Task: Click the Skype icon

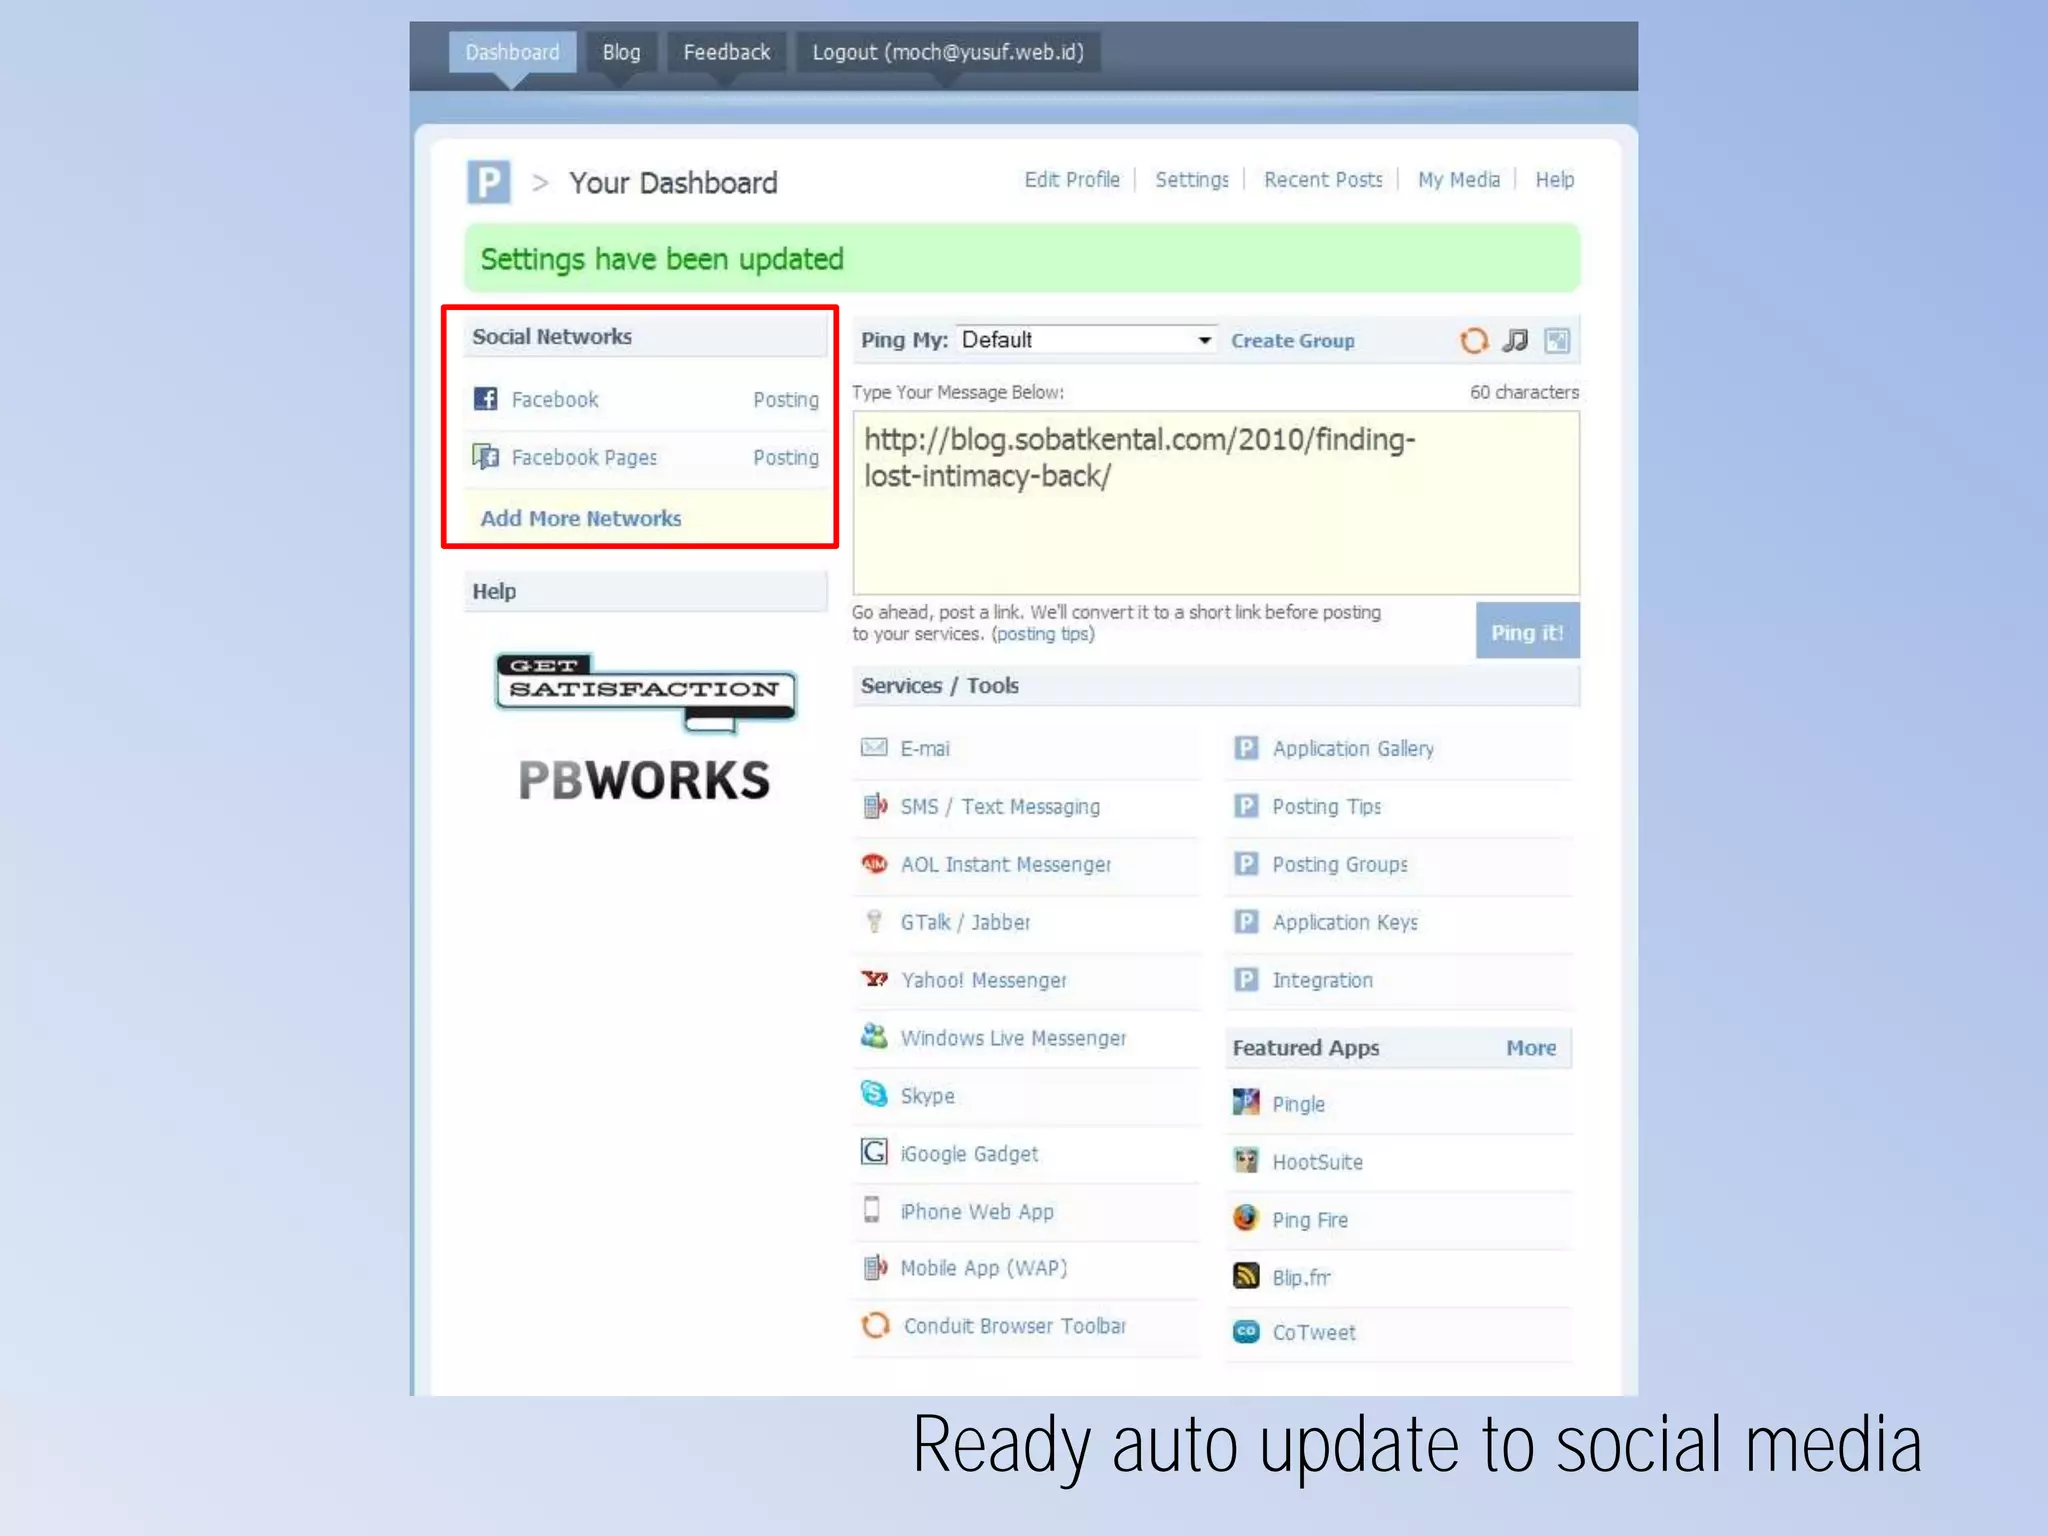Action: point(874,1095)
